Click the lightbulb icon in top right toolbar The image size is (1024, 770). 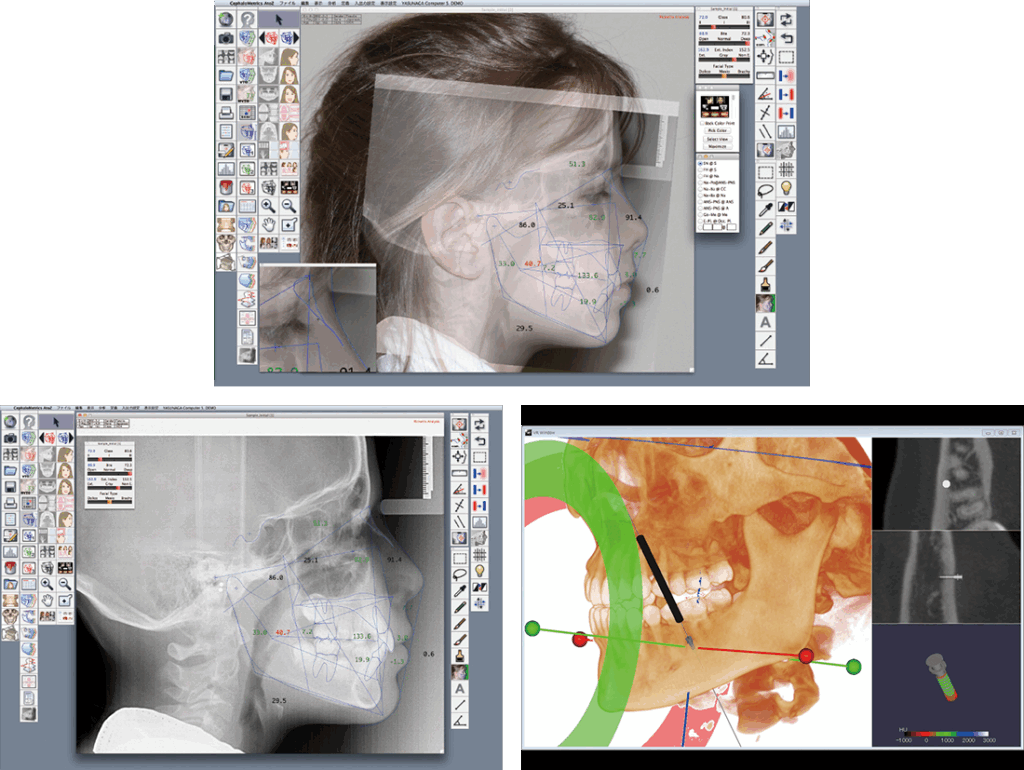(x=786, y=188)
